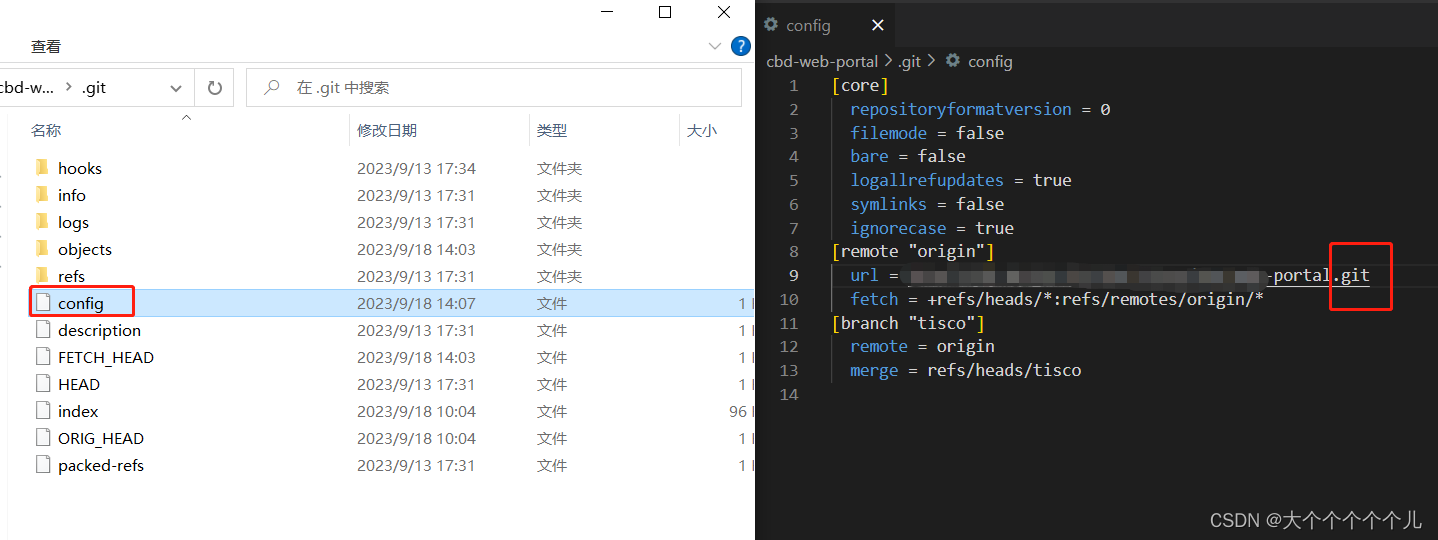The image size is (1438, 540).
Task: Sort by the 大小 column header
Action: pos(701,130)
